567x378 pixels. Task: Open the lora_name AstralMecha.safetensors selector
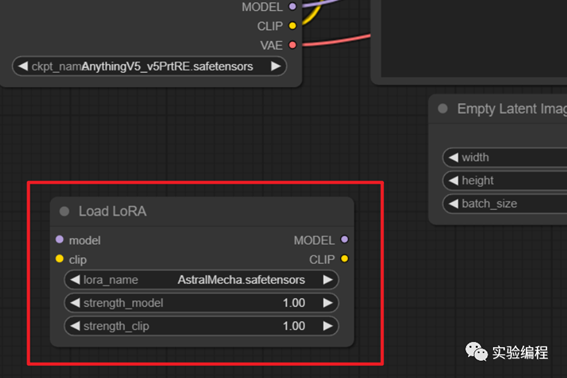(201, 280)
